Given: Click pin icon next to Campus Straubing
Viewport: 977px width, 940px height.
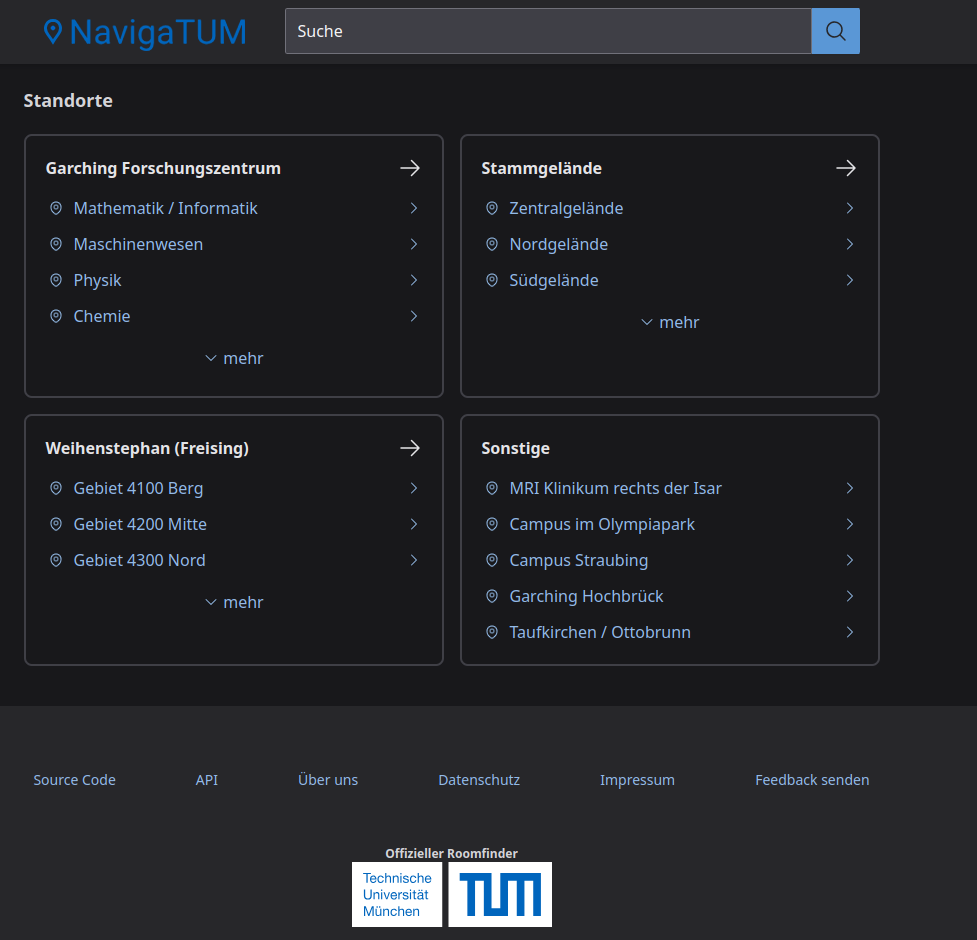Looking at the screenshot, I should click(x=492, y=561).
